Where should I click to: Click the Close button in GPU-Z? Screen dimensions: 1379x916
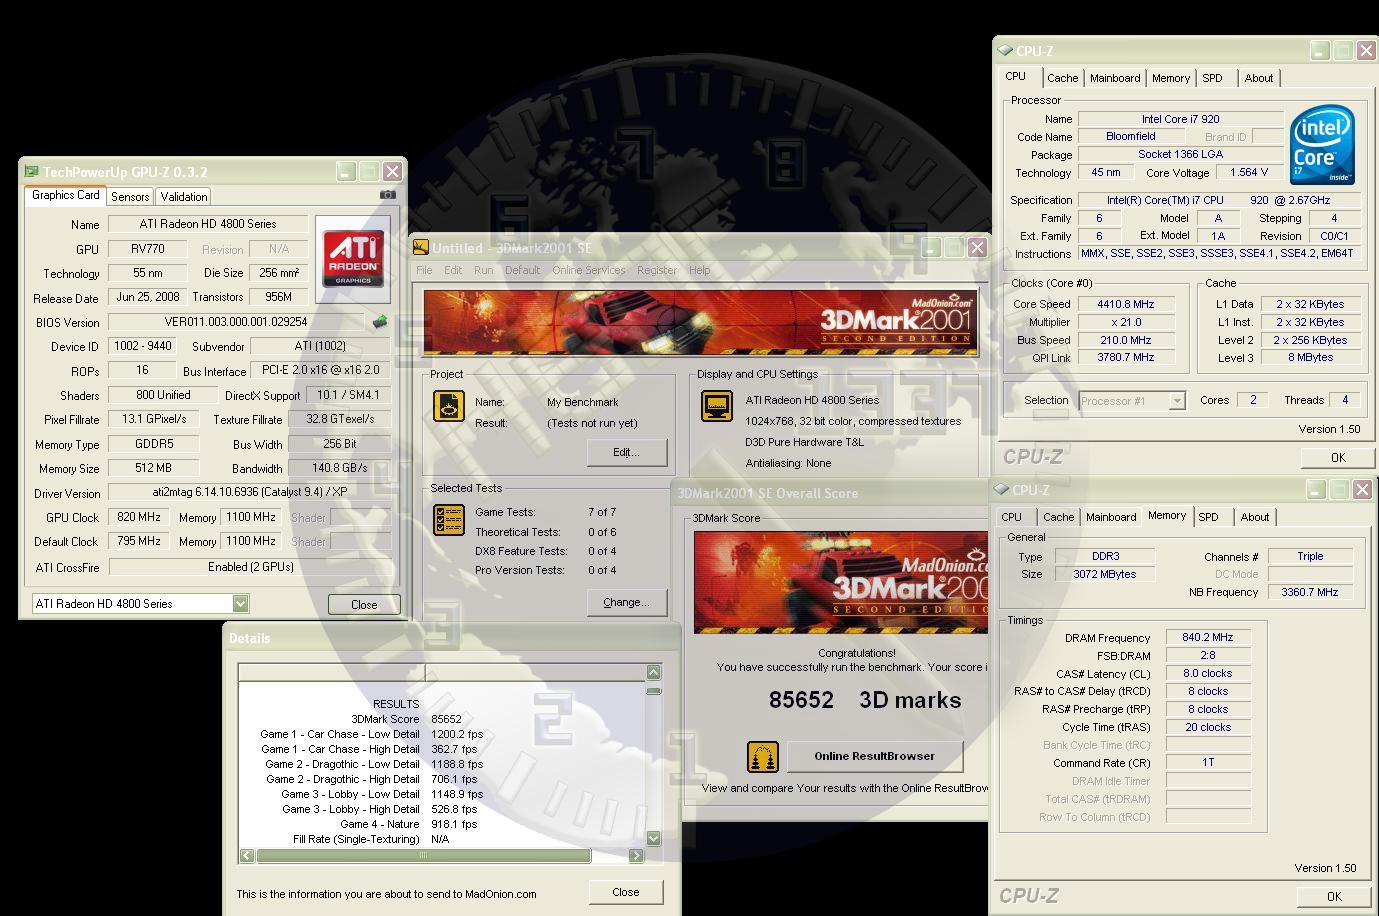(x=364, y=604)
